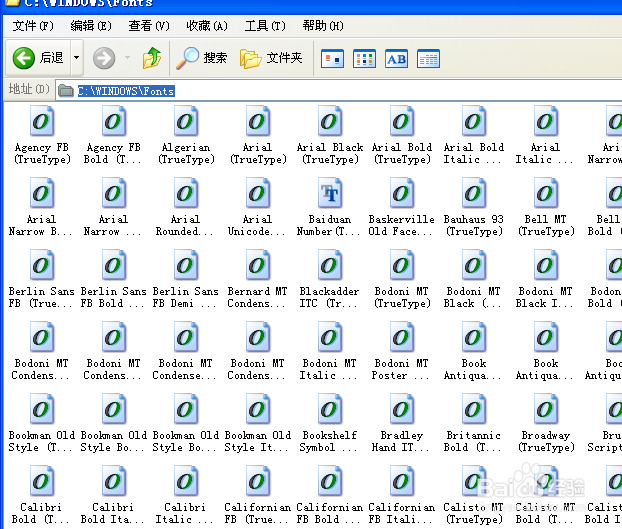622x529 pixels.
Task: Select Bauhaus 93 (TrueType) font icon
Action: (474, 193)
